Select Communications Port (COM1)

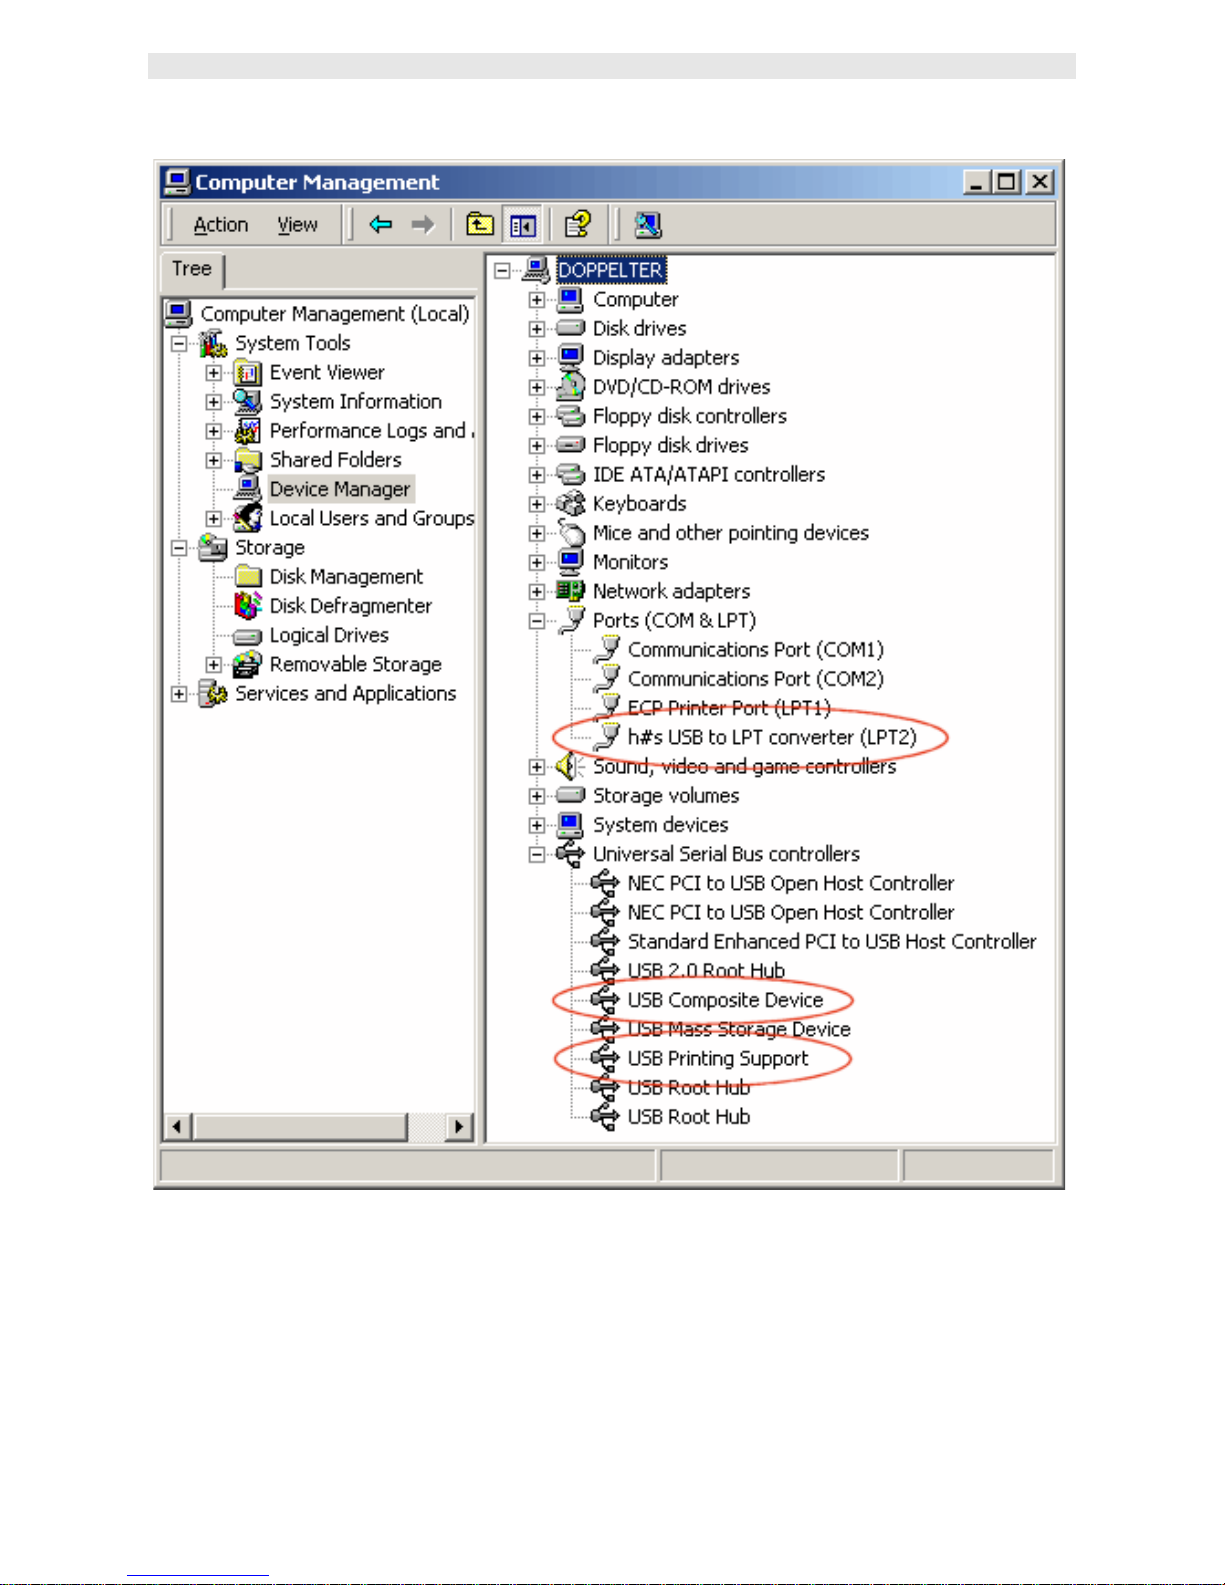point(756,650)
